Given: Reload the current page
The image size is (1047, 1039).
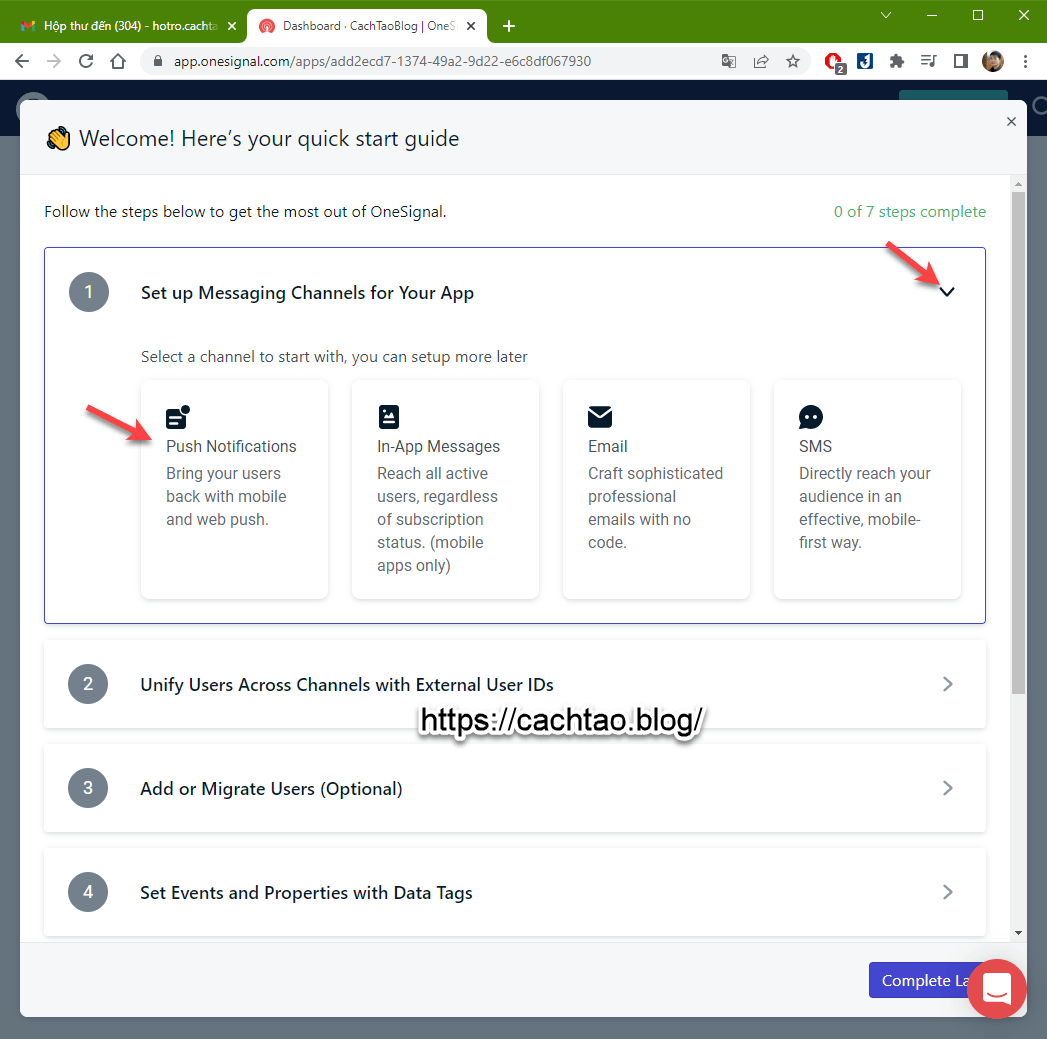Looking at the screenshot, I should [x=86, y=61].
